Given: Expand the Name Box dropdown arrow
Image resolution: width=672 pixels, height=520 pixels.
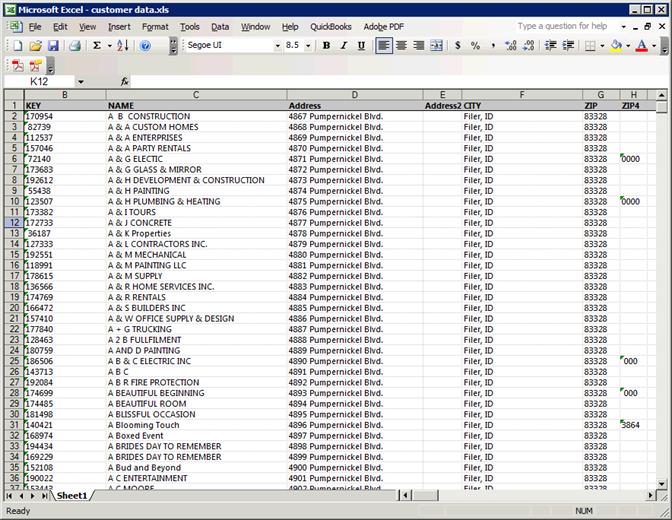Looking at the screenshot, I should tap(80, 81).
